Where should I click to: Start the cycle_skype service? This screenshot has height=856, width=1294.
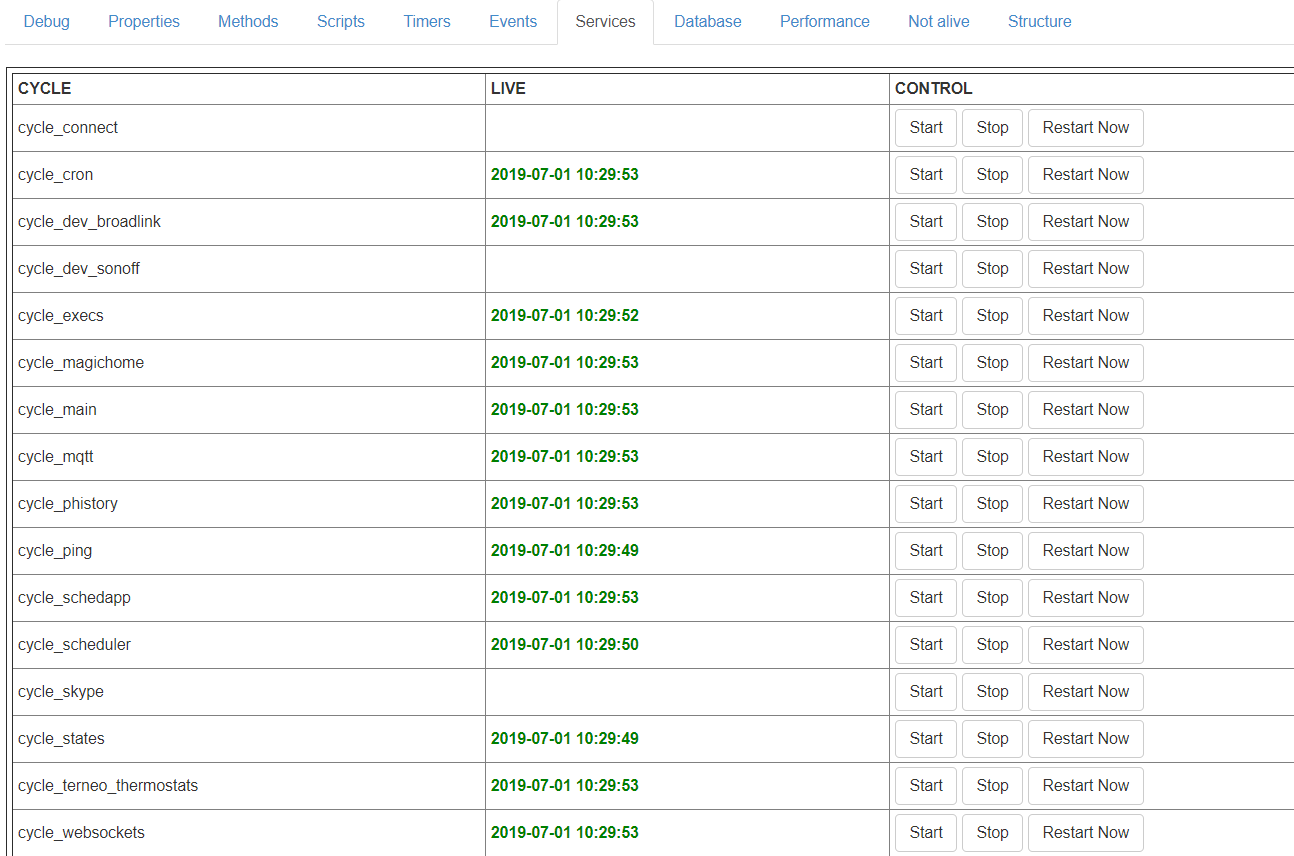tap(926, 692)
